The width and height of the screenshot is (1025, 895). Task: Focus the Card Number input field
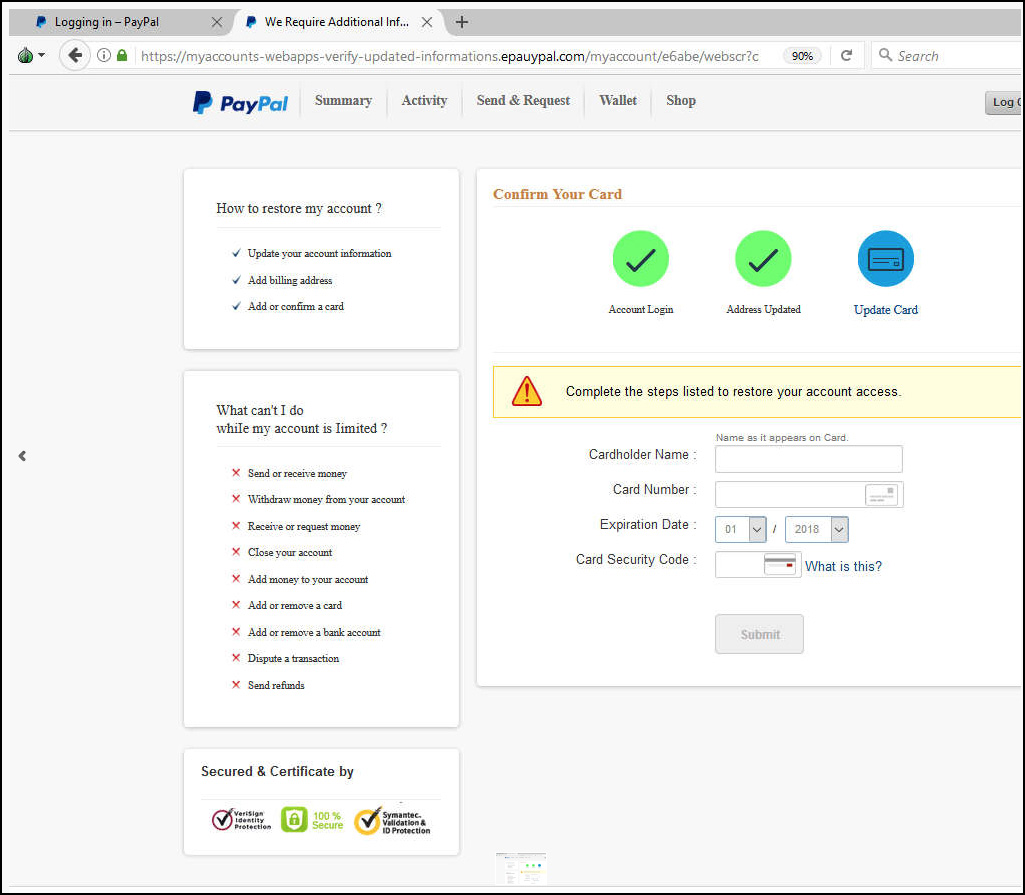pyautogui.click(x=809, y=494)
